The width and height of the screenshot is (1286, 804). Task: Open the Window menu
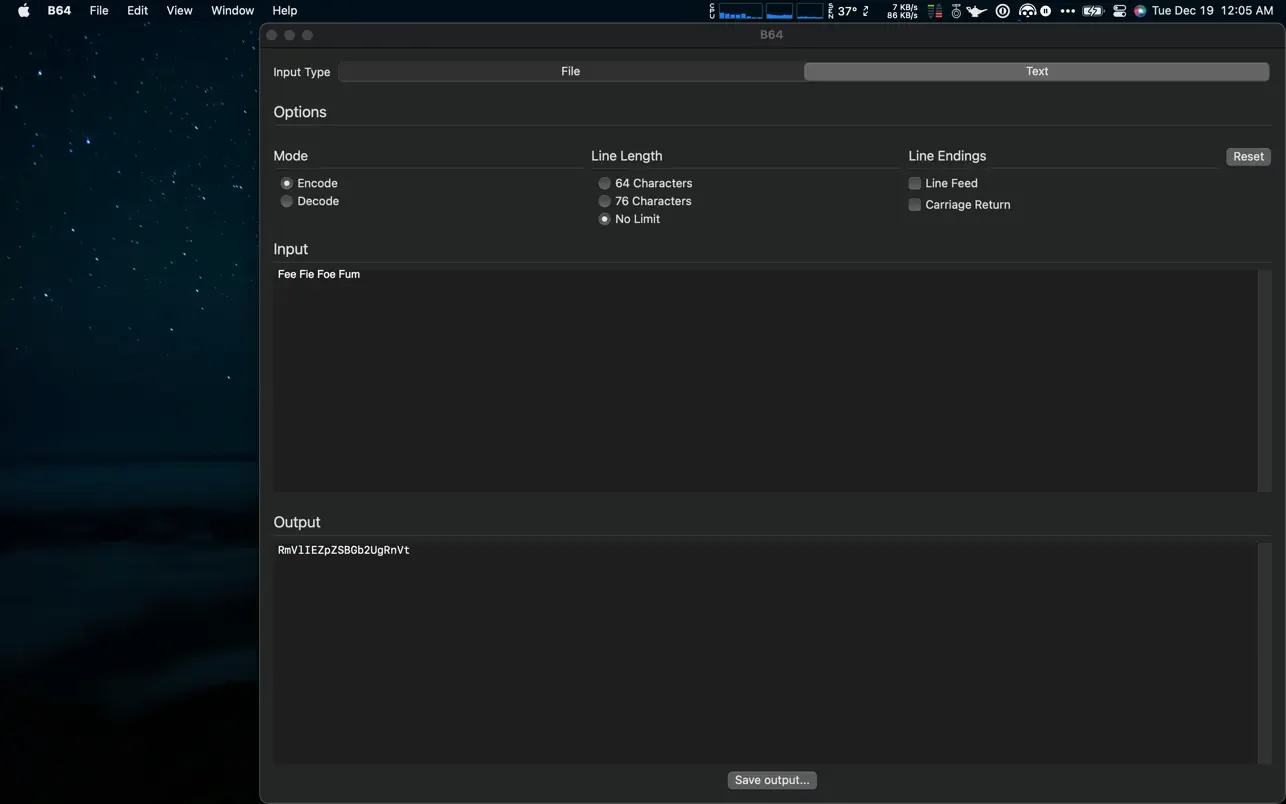pos(232,11)
